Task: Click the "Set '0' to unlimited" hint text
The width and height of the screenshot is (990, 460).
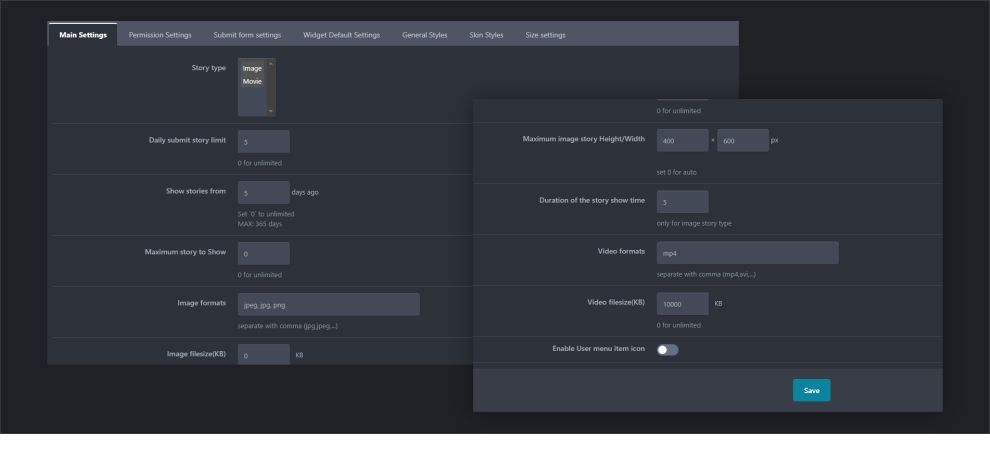Action: click(266, 214)
